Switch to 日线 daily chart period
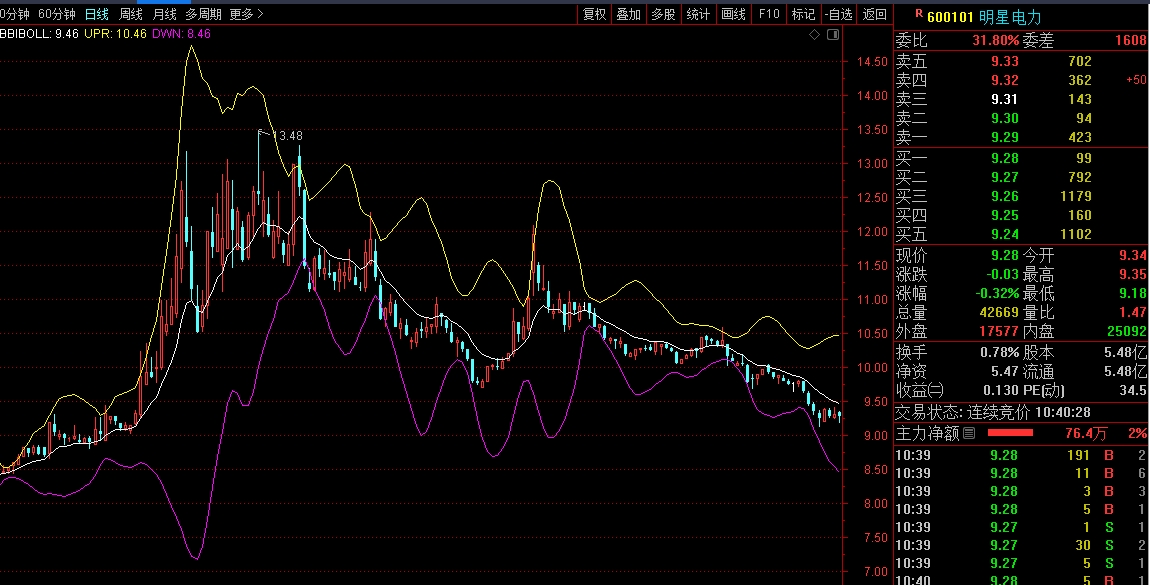 click(97, 14)
